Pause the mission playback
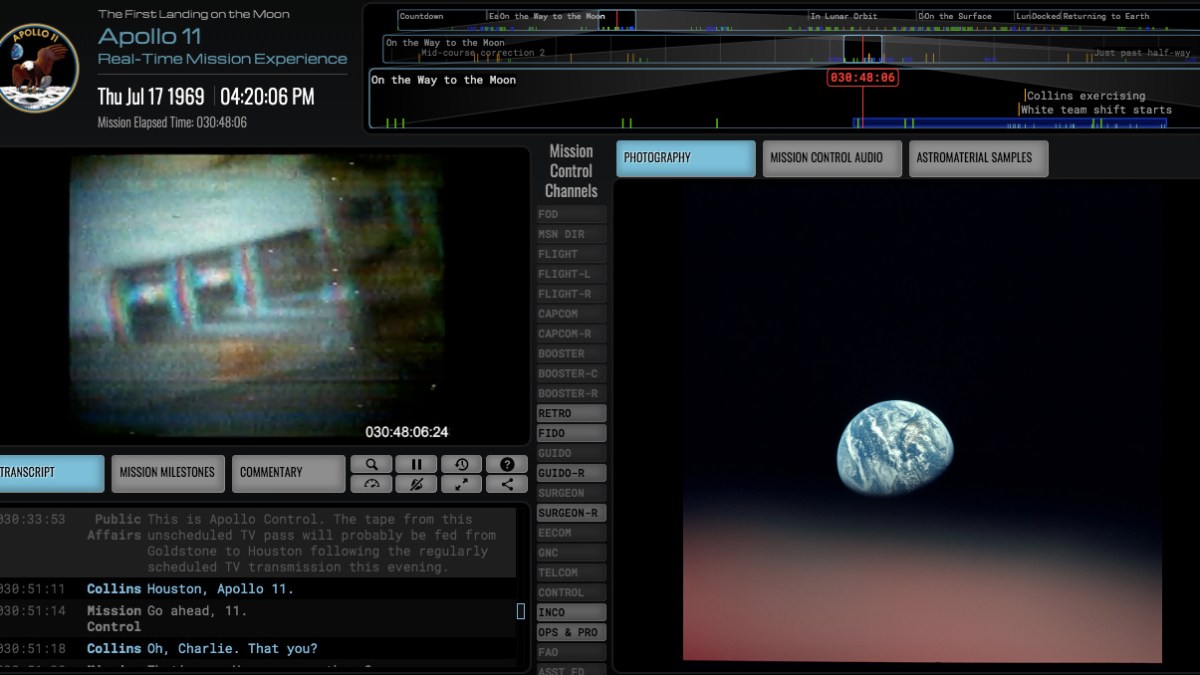This screenshot has height=675, width=1200. pyautogui.click(x=416, y=464)
